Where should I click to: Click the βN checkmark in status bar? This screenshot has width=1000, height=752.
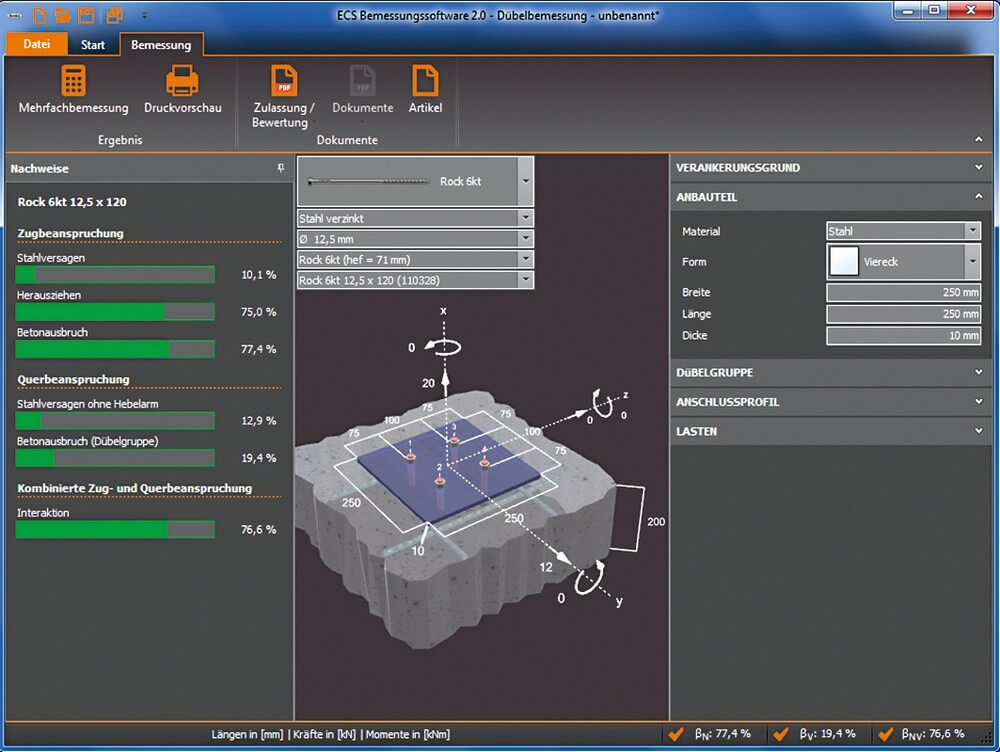[x=676, y=734]
